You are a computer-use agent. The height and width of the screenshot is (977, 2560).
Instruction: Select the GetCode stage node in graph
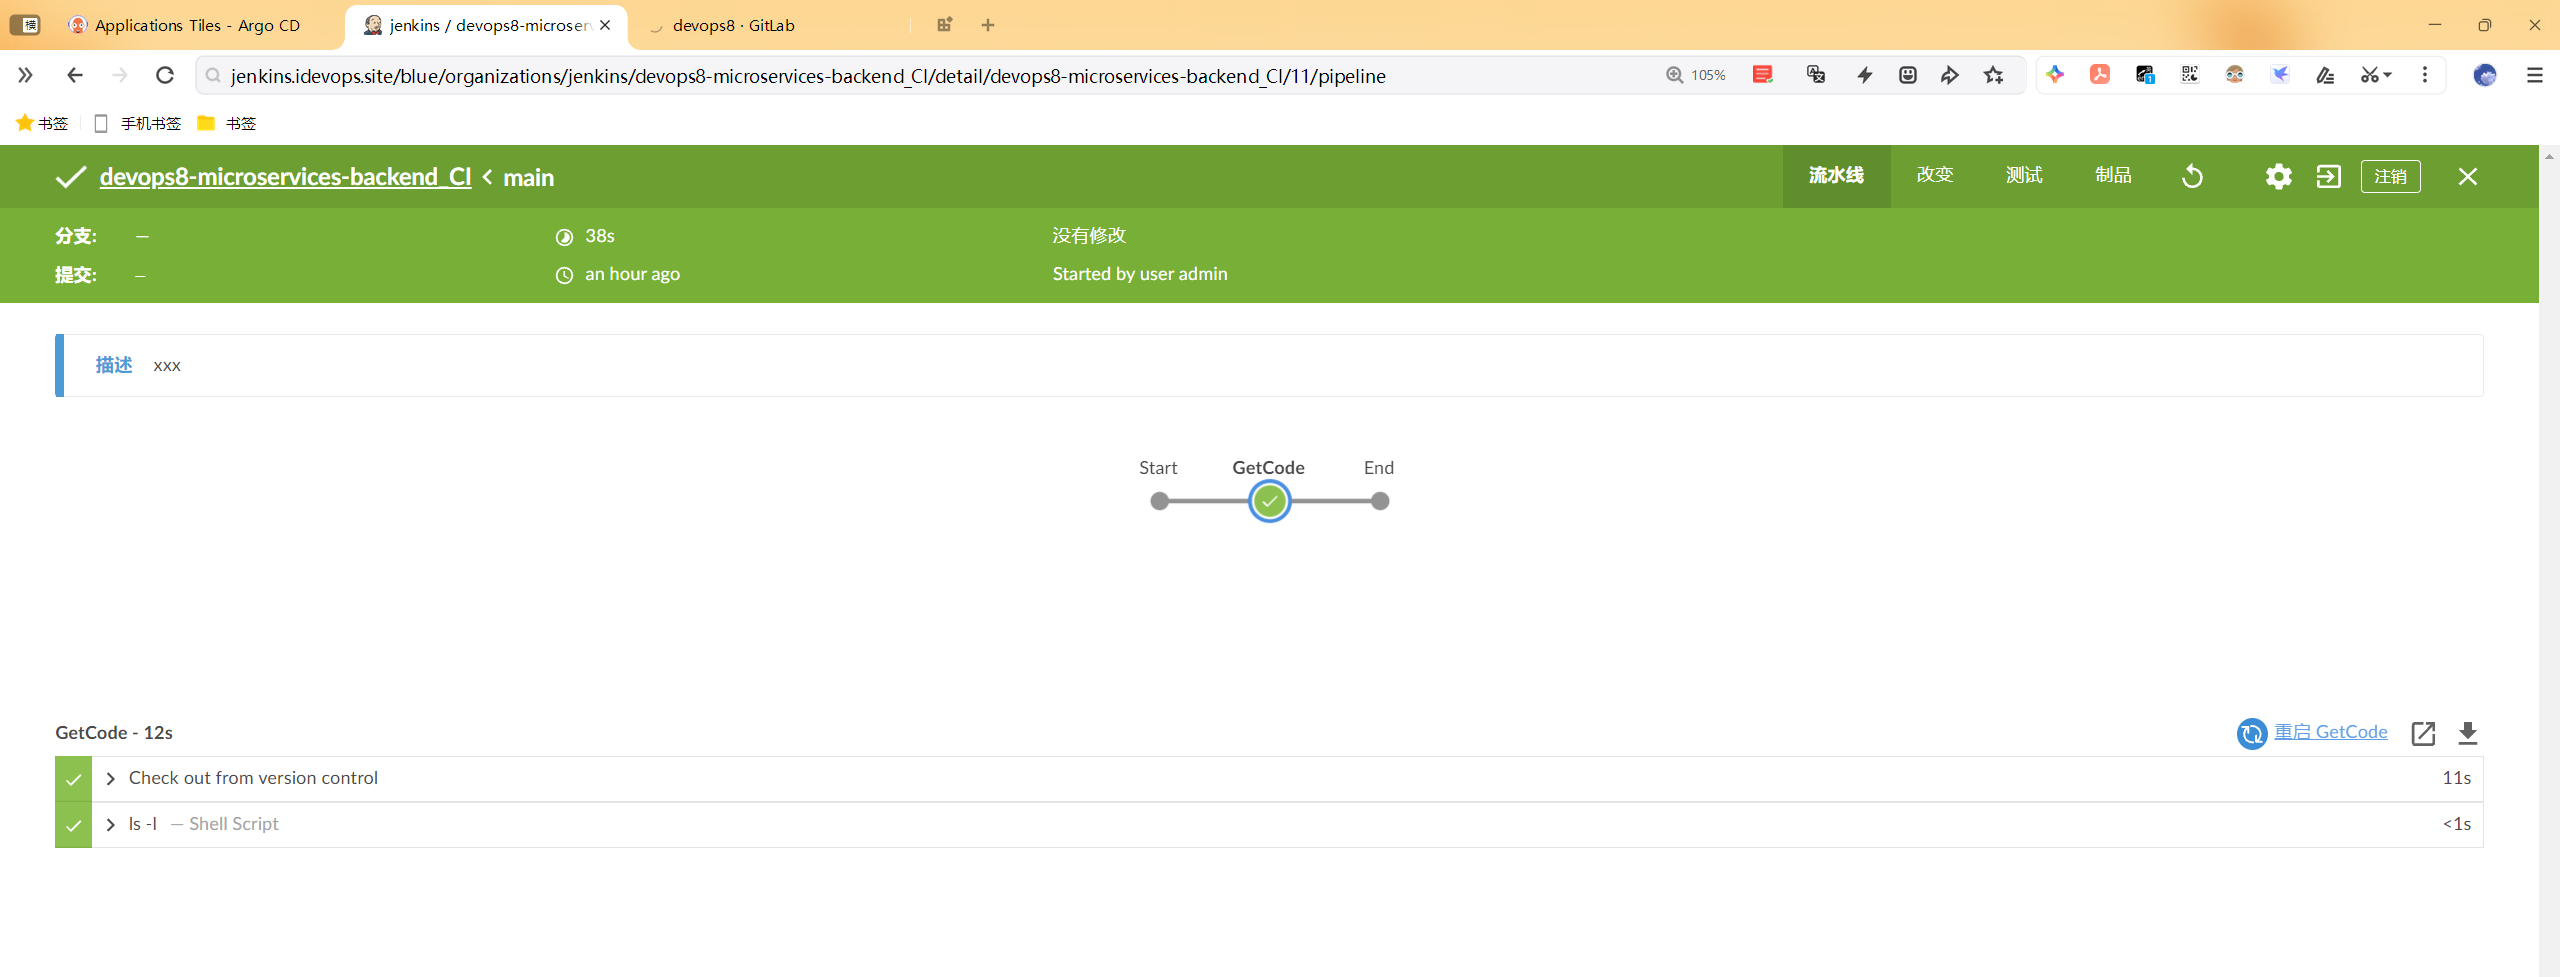pos(1269,501)
